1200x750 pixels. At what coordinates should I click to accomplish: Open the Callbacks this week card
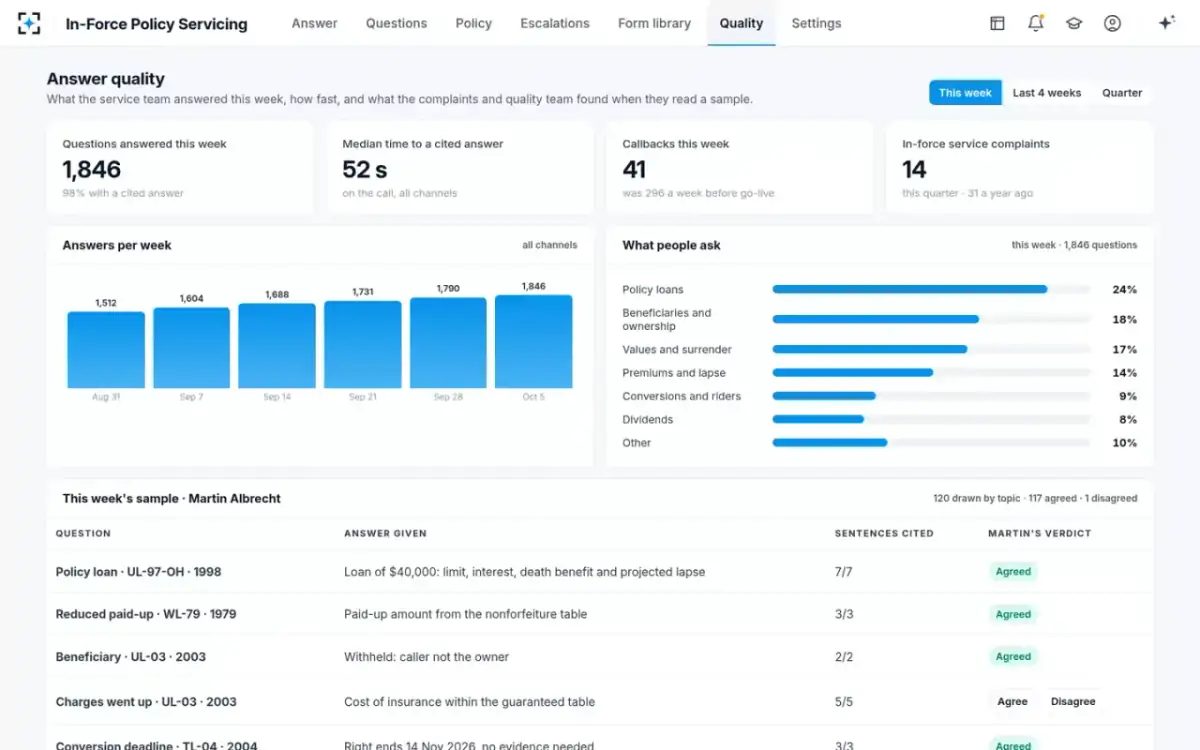[x=740, y=168]
